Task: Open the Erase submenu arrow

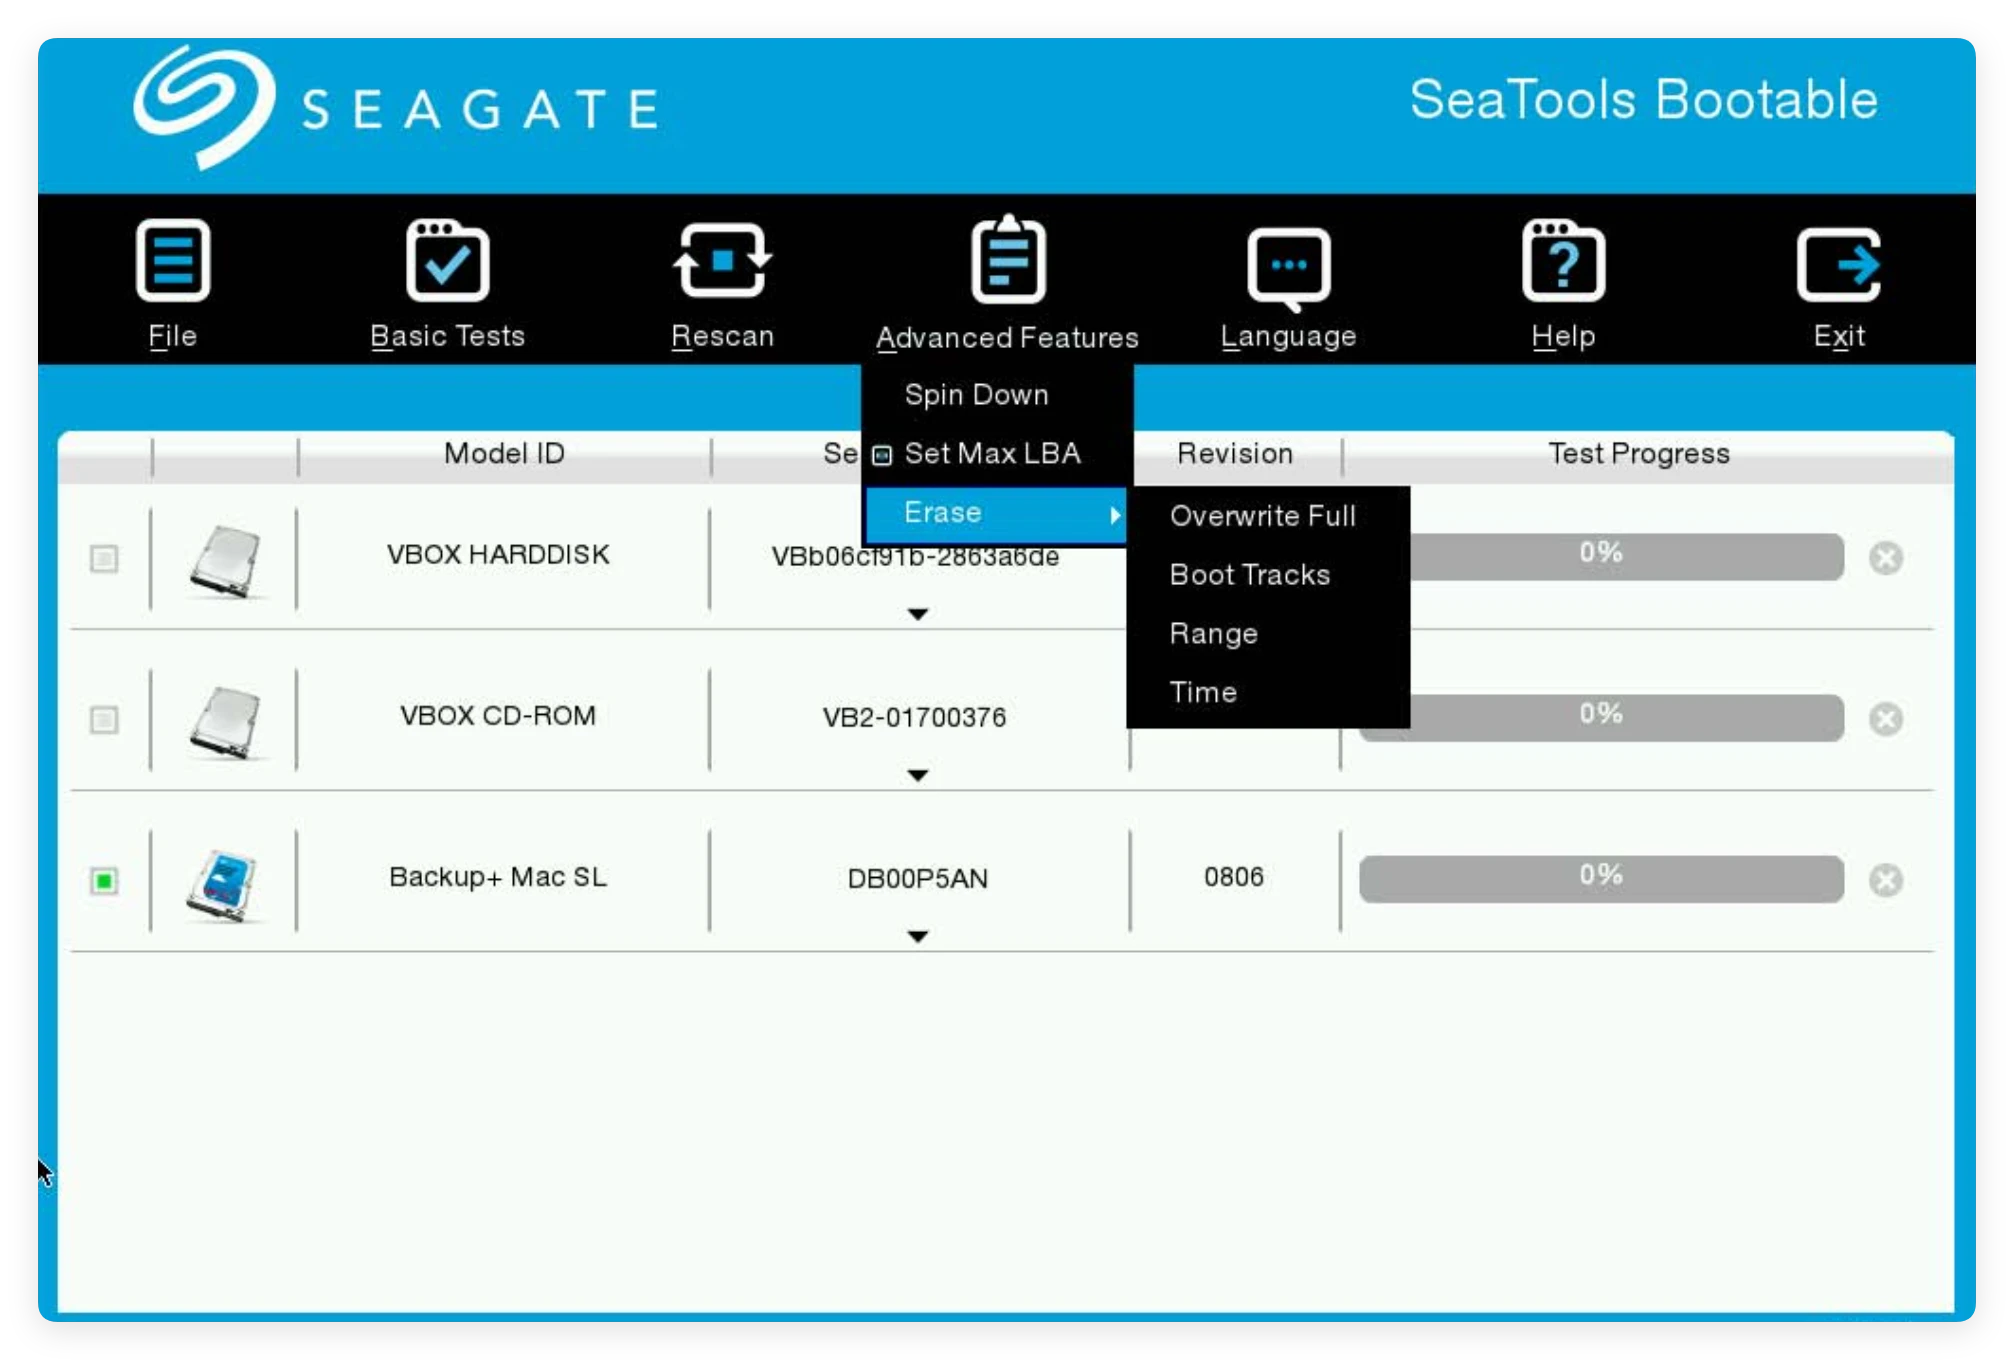Action: [x=1115, y=514]
